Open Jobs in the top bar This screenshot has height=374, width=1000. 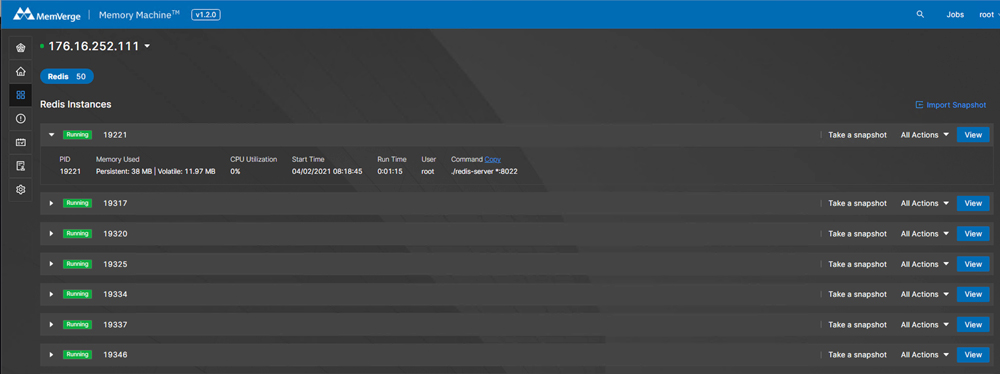point(955,15)
